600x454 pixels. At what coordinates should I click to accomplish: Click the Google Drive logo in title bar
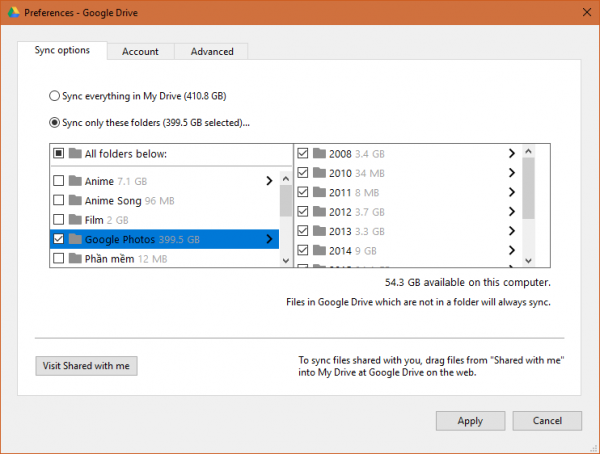tap(11, 11)
